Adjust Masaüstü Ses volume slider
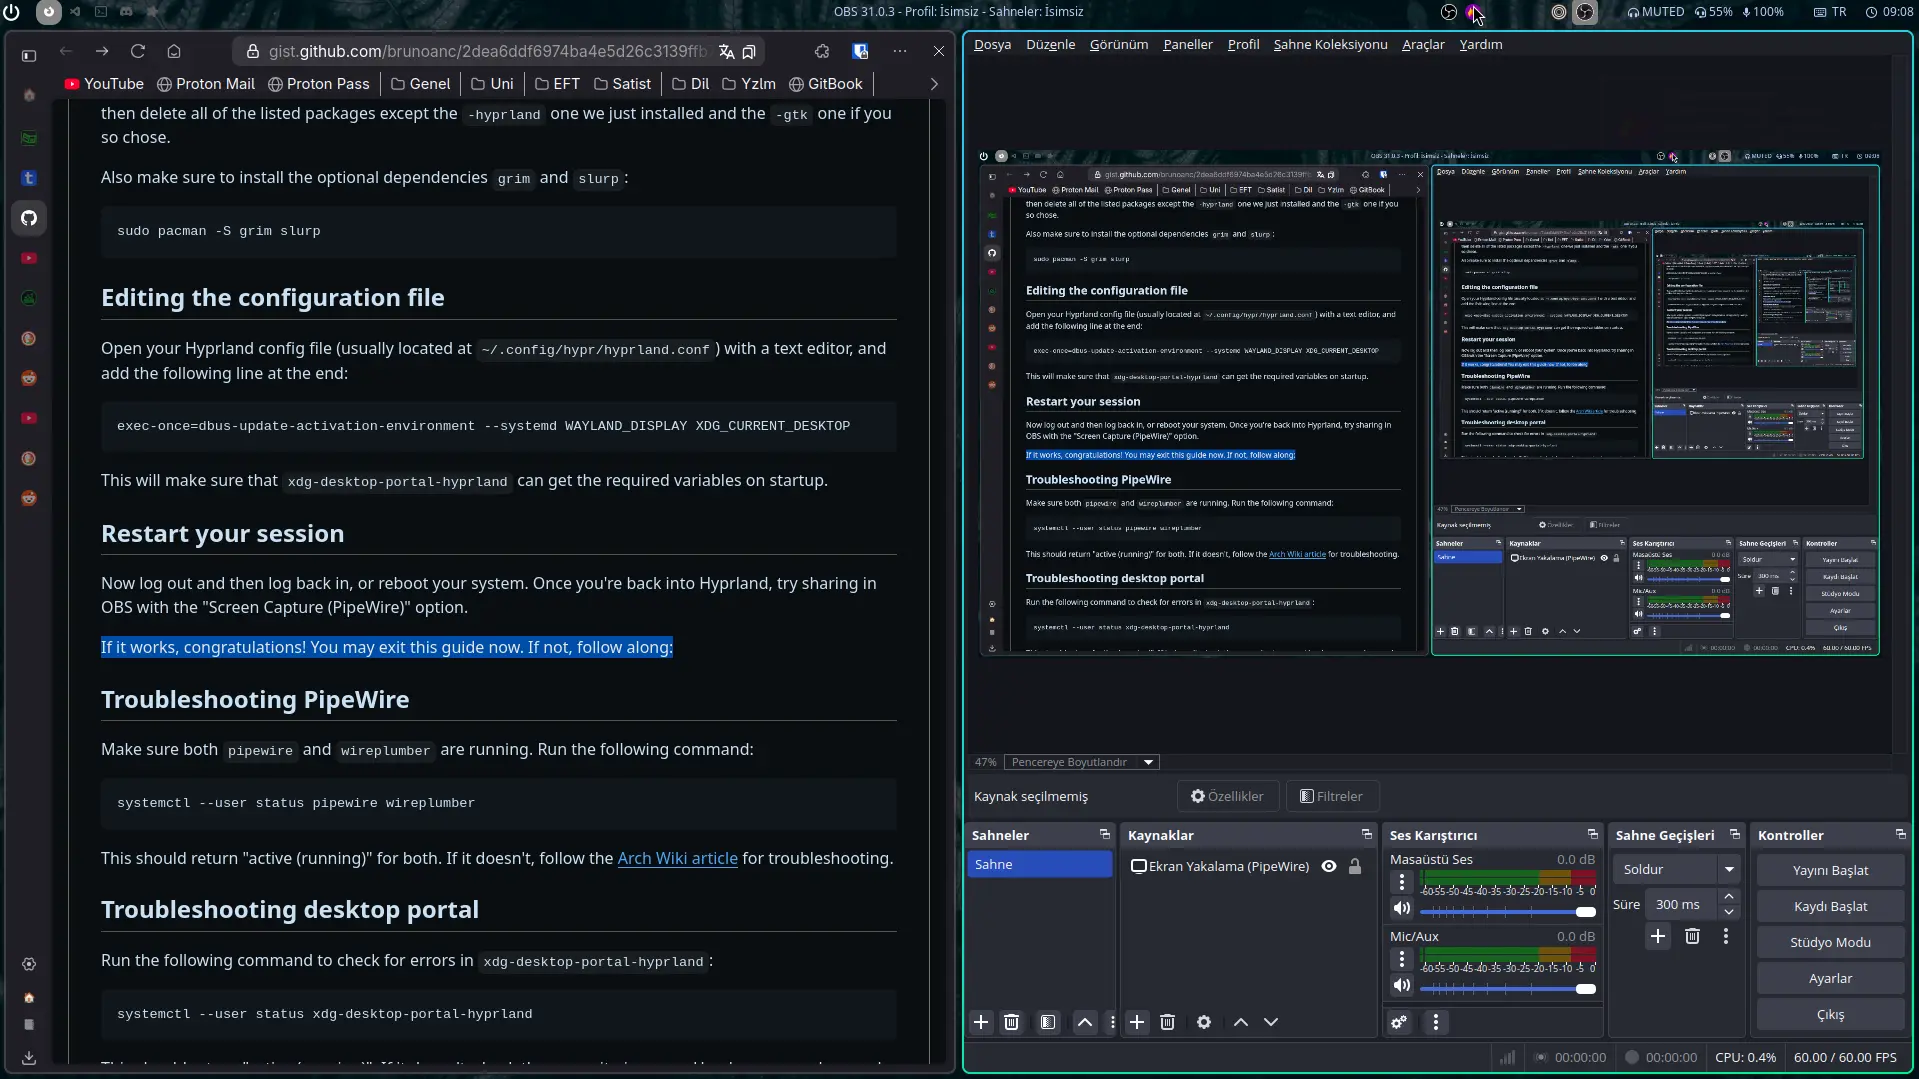This screenshot has height=1079, width=1919. [1508, 911]
